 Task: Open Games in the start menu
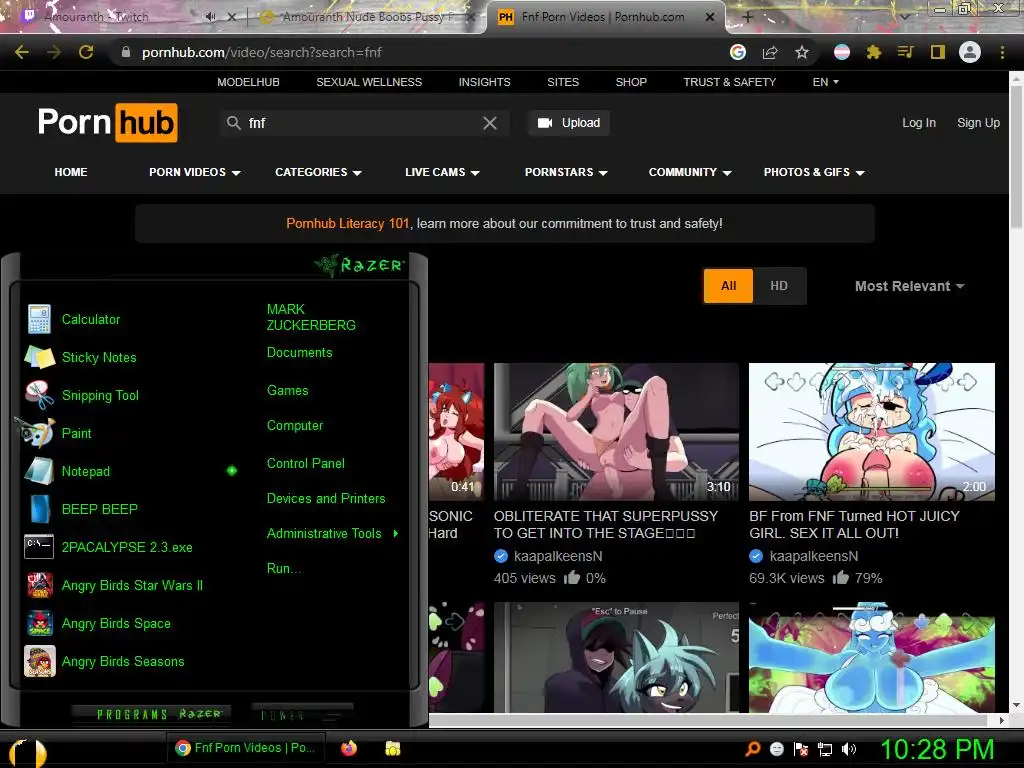[287, 391]
